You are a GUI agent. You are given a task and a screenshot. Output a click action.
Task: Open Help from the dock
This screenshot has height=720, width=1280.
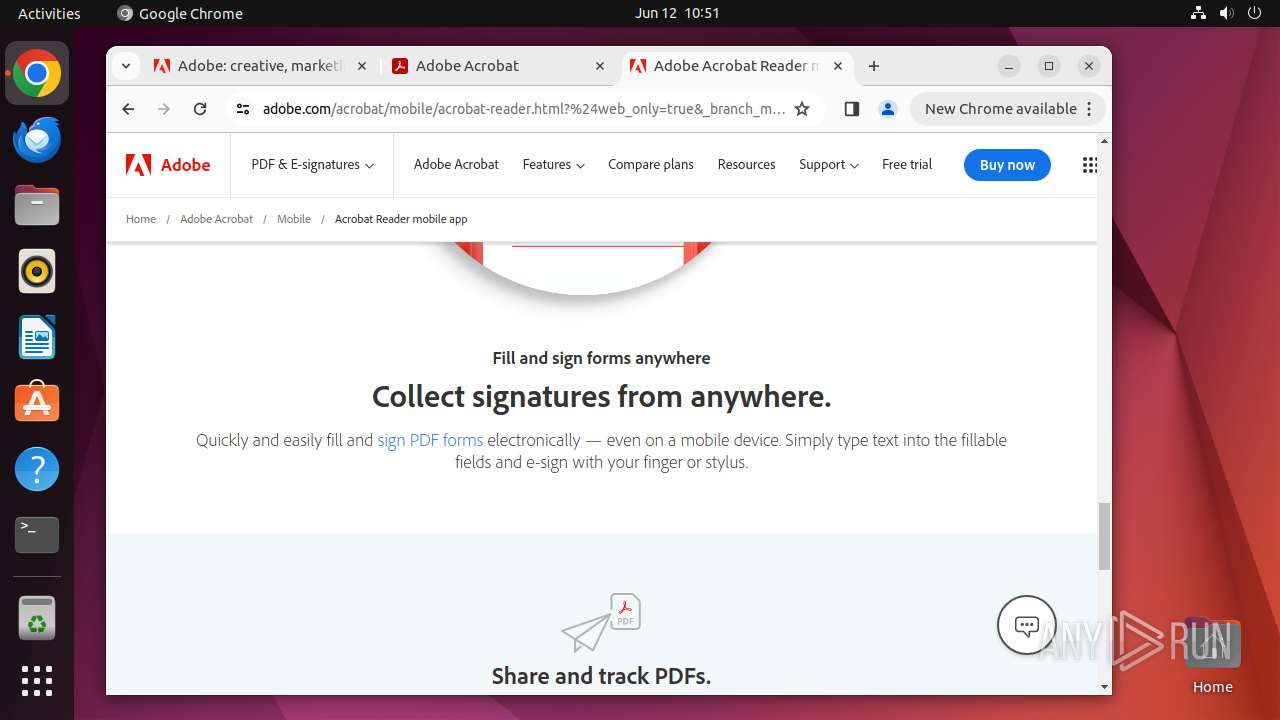point(37,469)
